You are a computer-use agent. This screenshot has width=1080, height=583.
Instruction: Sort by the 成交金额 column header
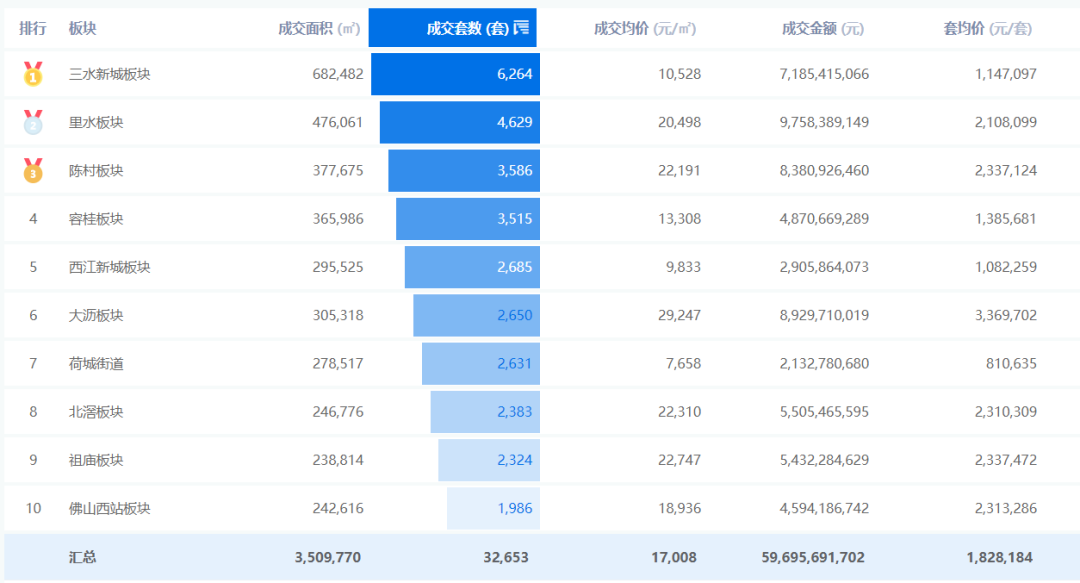tap(822, 28)
